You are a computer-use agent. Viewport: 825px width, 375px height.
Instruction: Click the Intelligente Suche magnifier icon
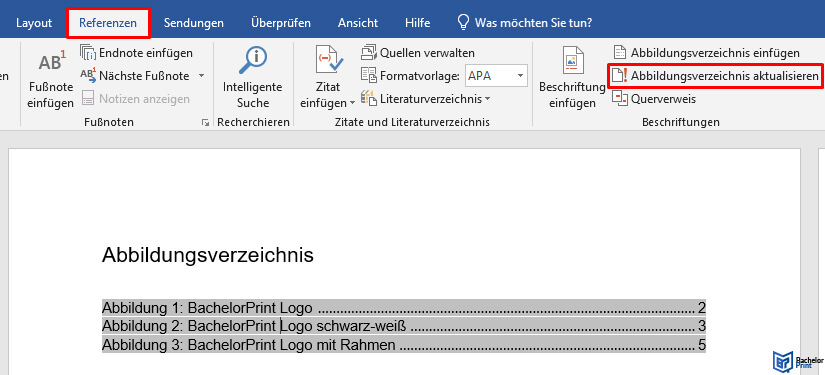[x=254, y=60]
